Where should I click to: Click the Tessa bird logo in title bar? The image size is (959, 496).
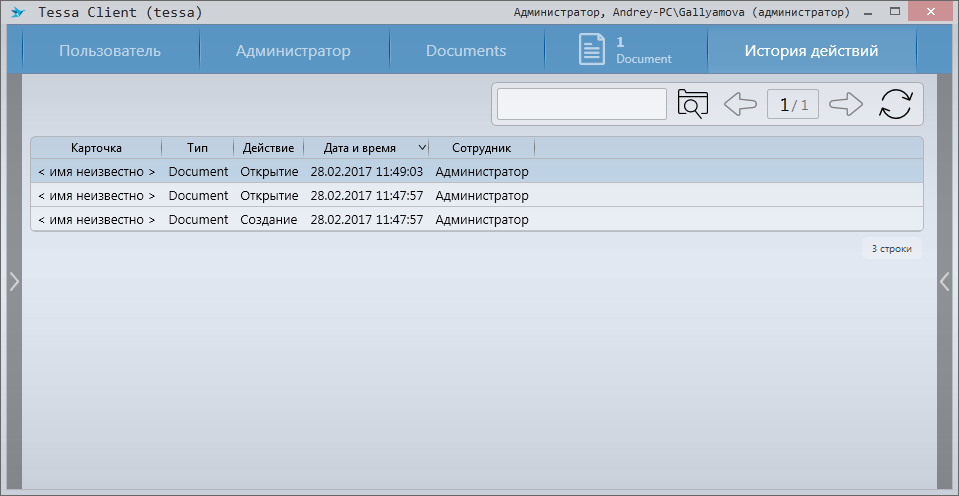click(x=17, y=13)
